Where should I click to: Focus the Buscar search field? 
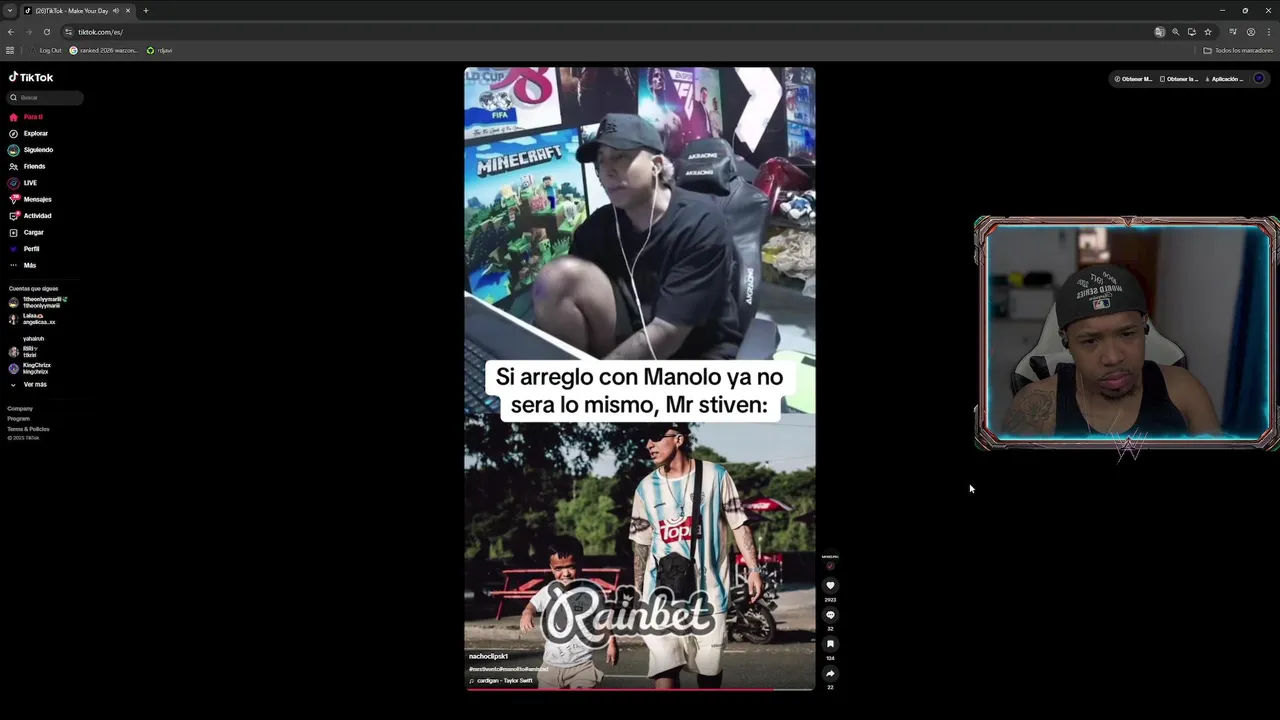(x=46, y=97)
